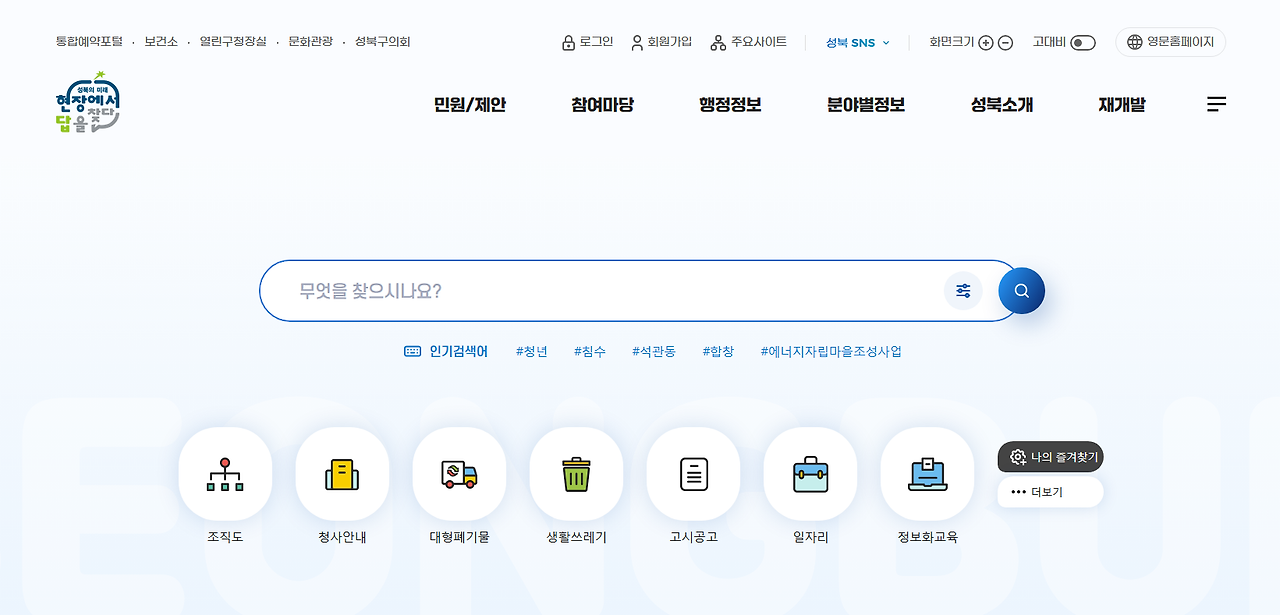Click the 고시공고 document icon
The height and width of the screenshot is (615, 1280).
coord(693,473)
